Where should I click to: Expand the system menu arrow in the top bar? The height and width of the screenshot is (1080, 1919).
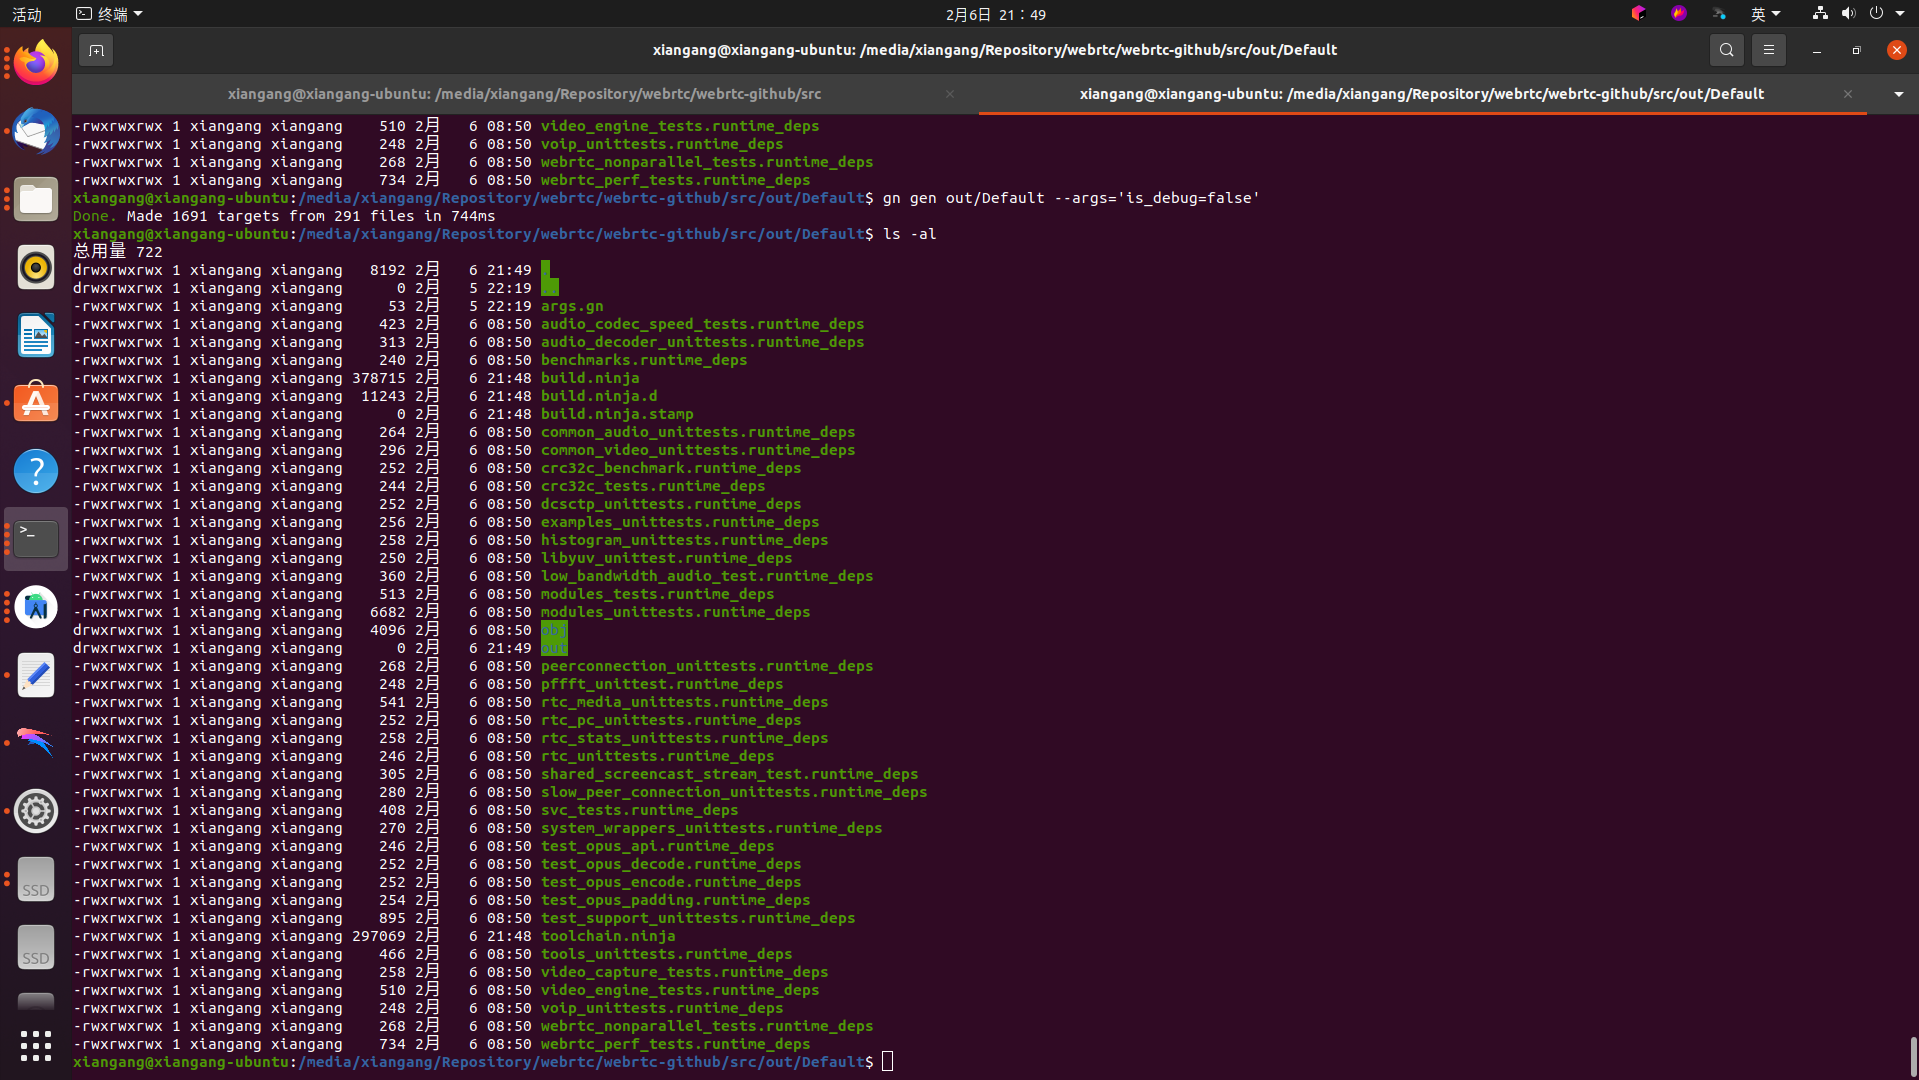1900,14
